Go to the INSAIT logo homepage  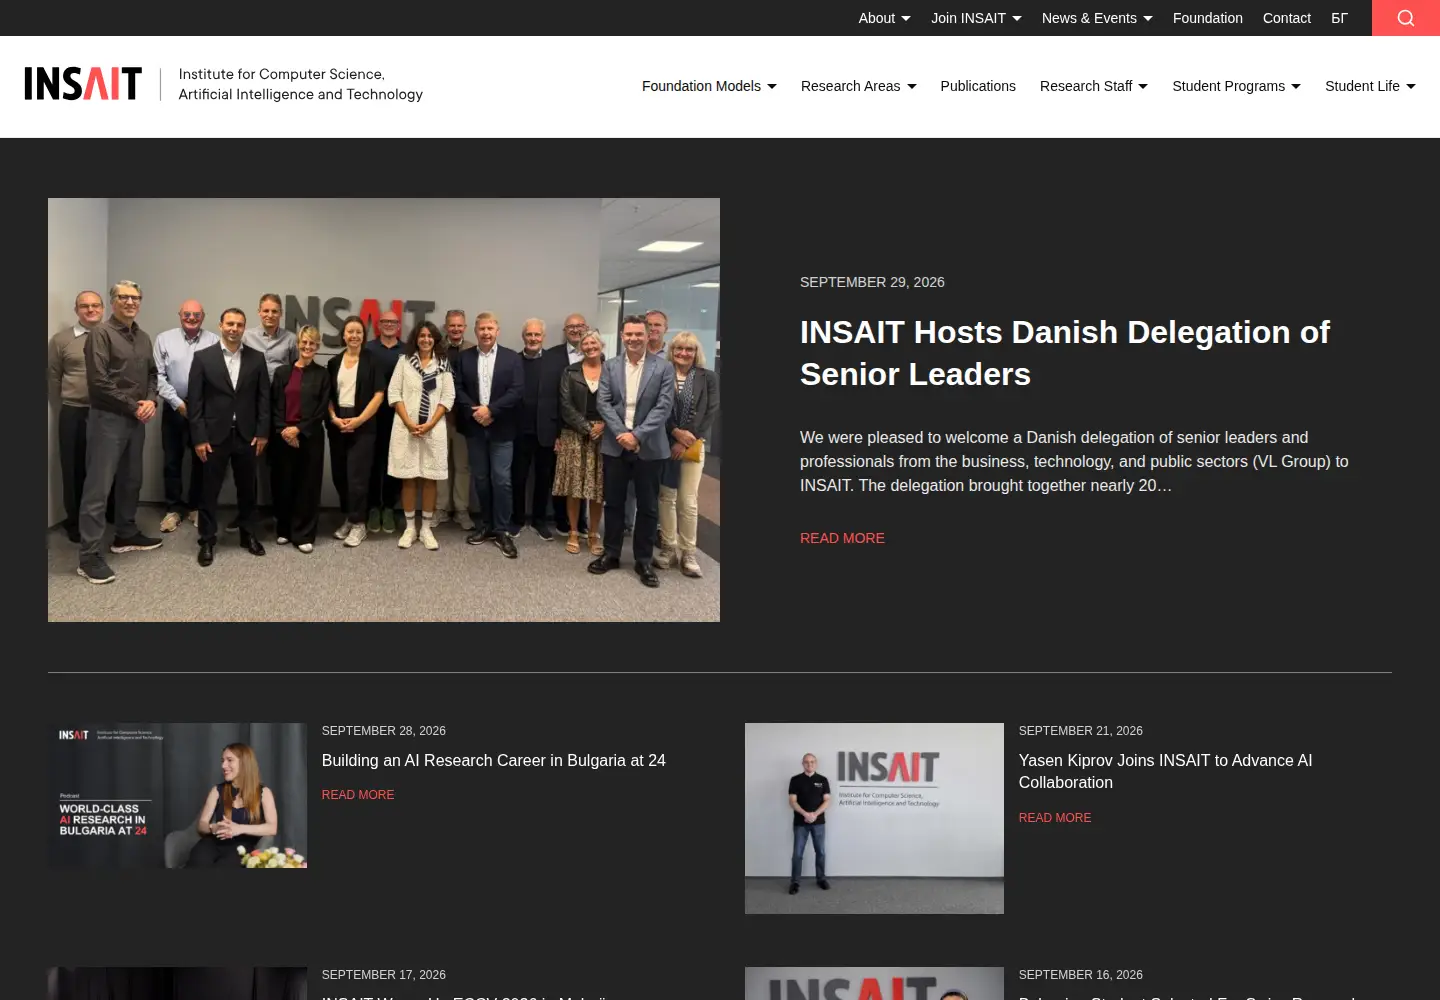tap(83, 84)
